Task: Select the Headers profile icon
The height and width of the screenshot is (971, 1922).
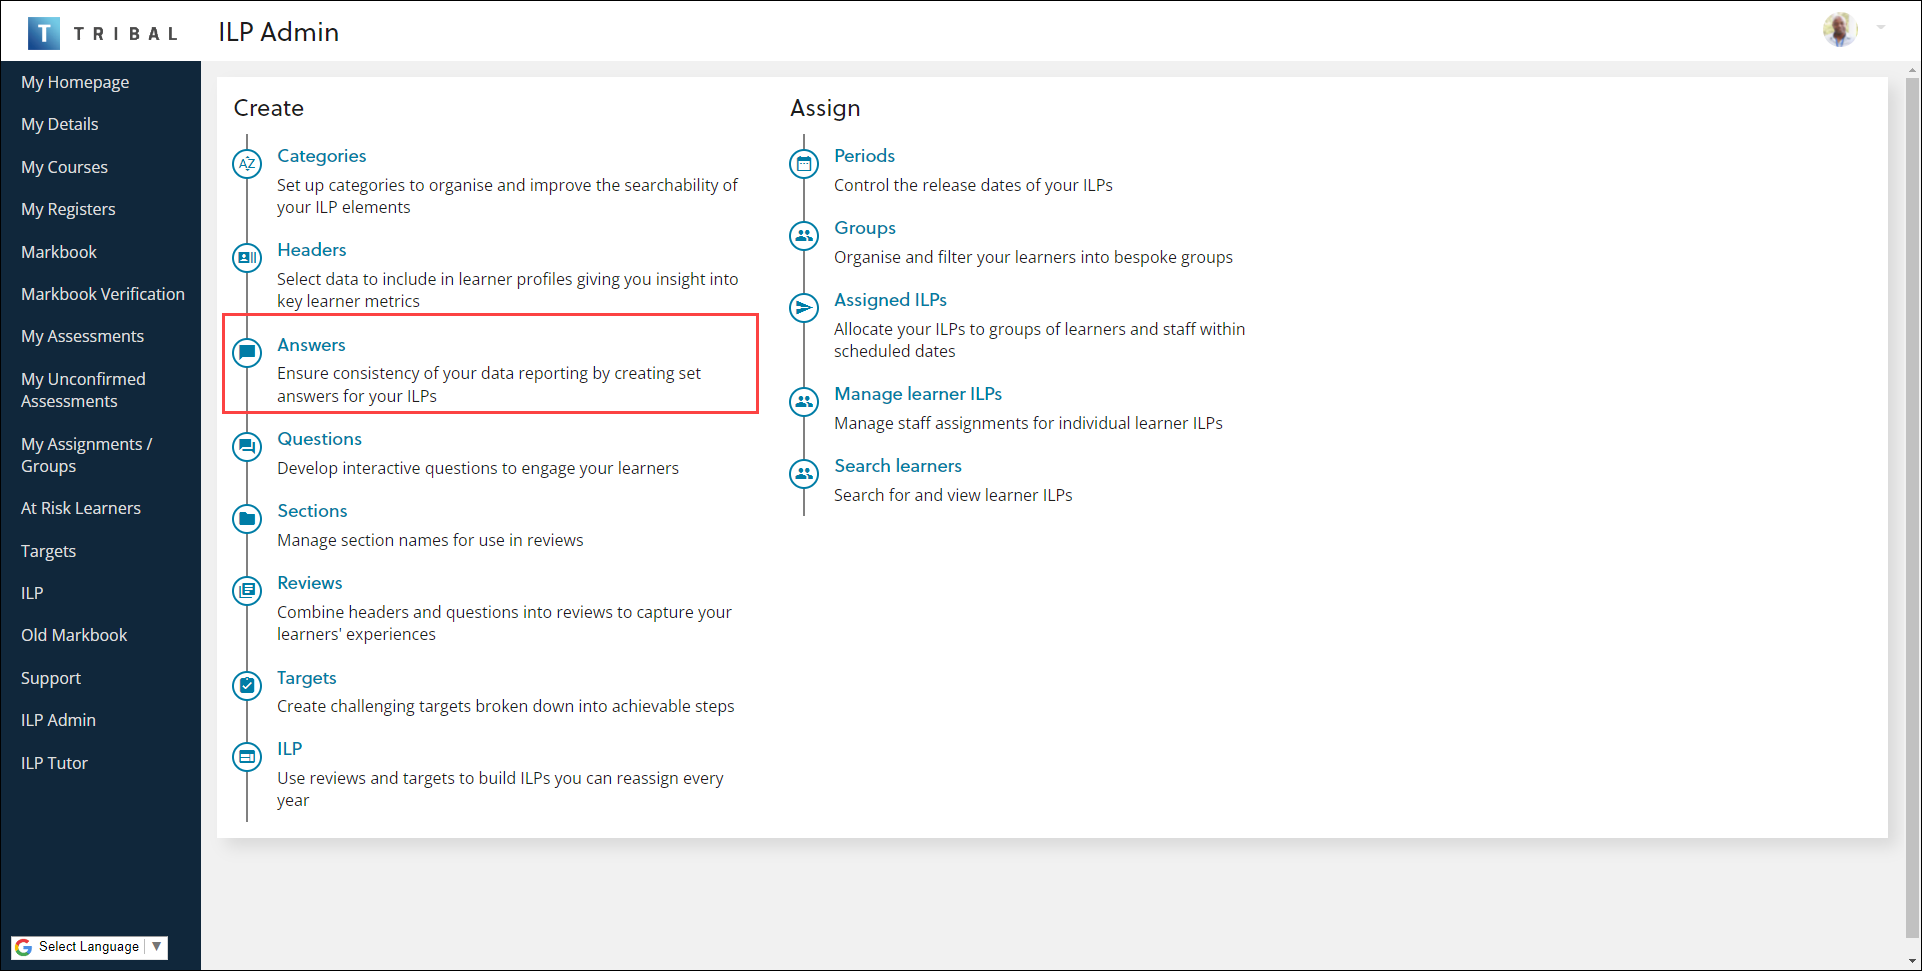Action: (x=246, y=258)
